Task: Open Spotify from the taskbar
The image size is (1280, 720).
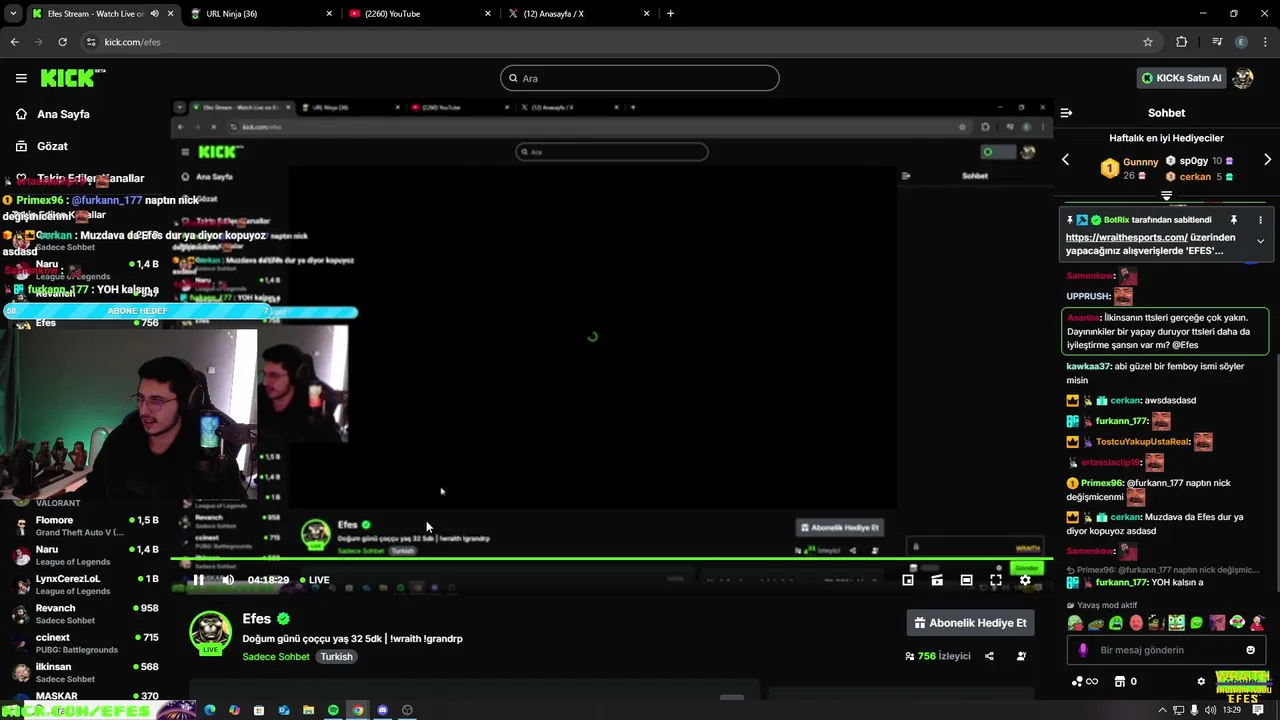Action: click(333, 710)
